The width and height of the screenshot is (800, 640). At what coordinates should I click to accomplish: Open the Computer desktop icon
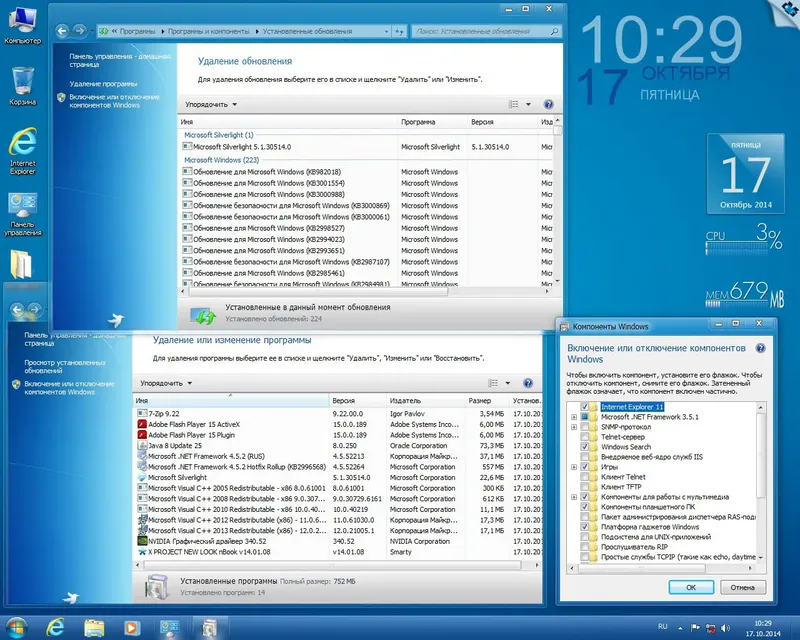coord(22,24)
